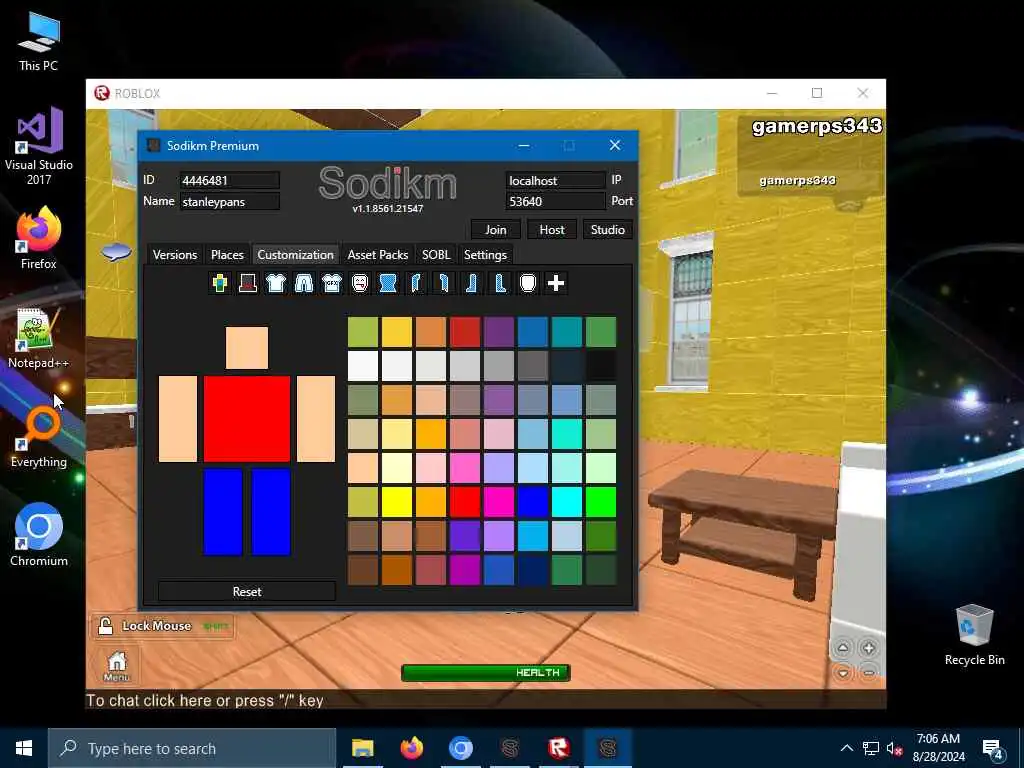This screenshot has height=768, width=1024.
Task: Select the shirt icon in Sodikm toolbar
Action: pos(276,283)
